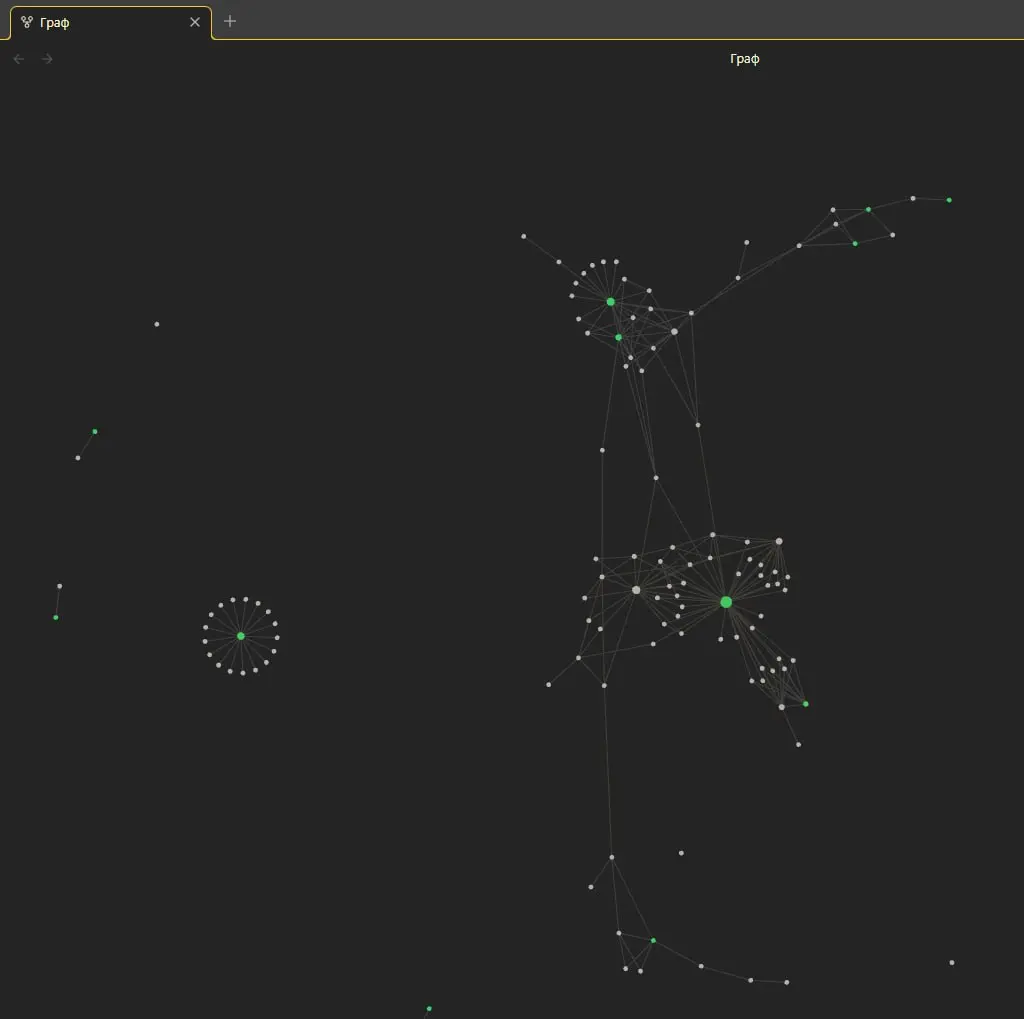
Task: Select the larger green node in the upper cluster
Action: 611,301
